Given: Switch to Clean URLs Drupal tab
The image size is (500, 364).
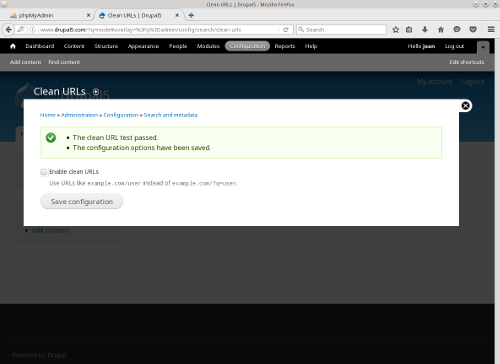Looking at the screenshot, I should (139, 15).
